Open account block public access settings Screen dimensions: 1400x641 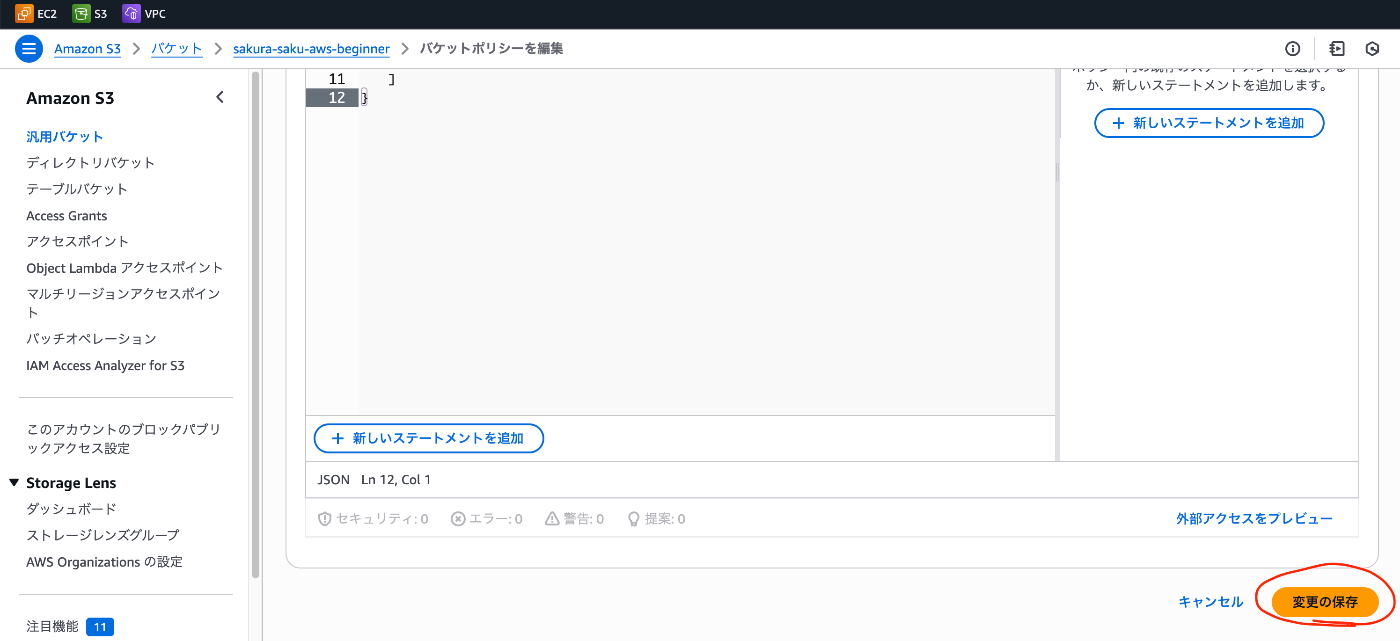click(123, 438)
